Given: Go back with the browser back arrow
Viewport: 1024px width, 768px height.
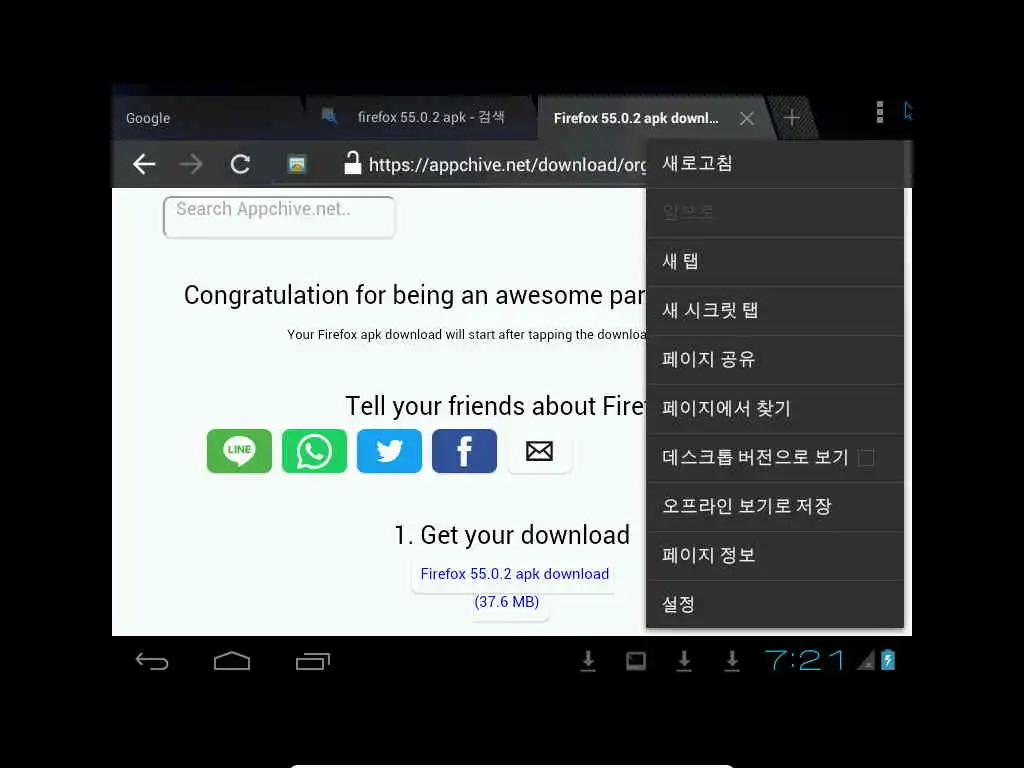Looking at the screenshot, I should pos(144,164).
